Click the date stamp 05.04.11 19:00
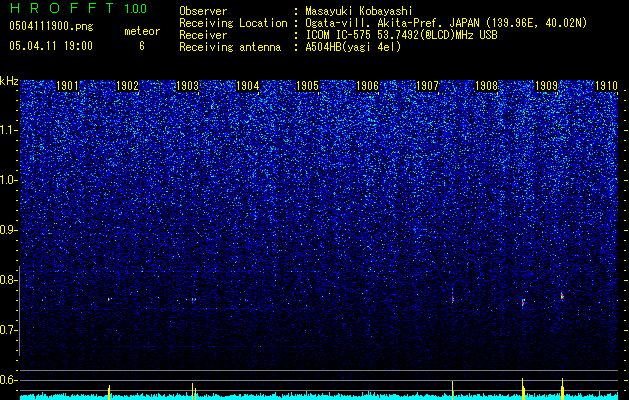629x400 pixels. (51, 45)
